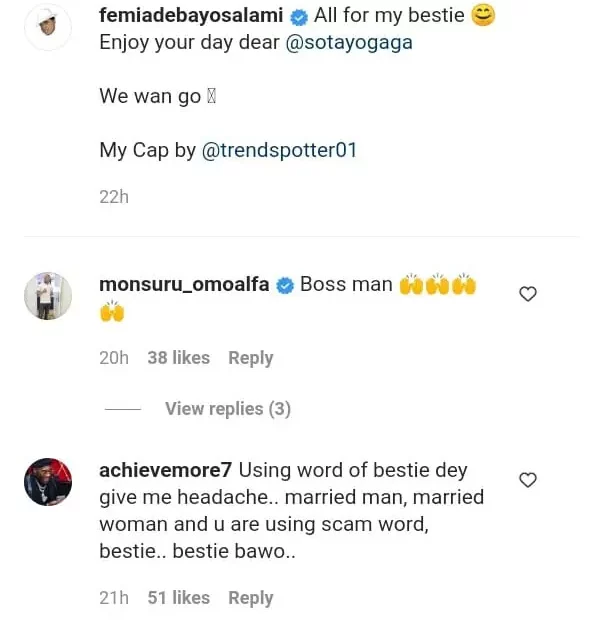Click the verified badge beside monsuru_omoalfa
The height and width of the screenshot is (630, 600).
click(285, 285)
